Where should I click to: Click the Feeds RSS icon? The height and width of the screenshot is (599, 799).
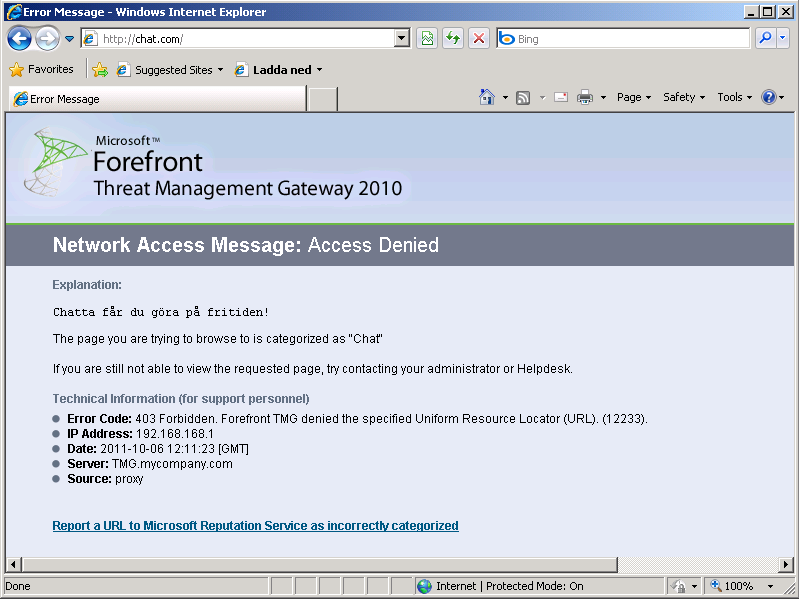(x=523, y=97)
